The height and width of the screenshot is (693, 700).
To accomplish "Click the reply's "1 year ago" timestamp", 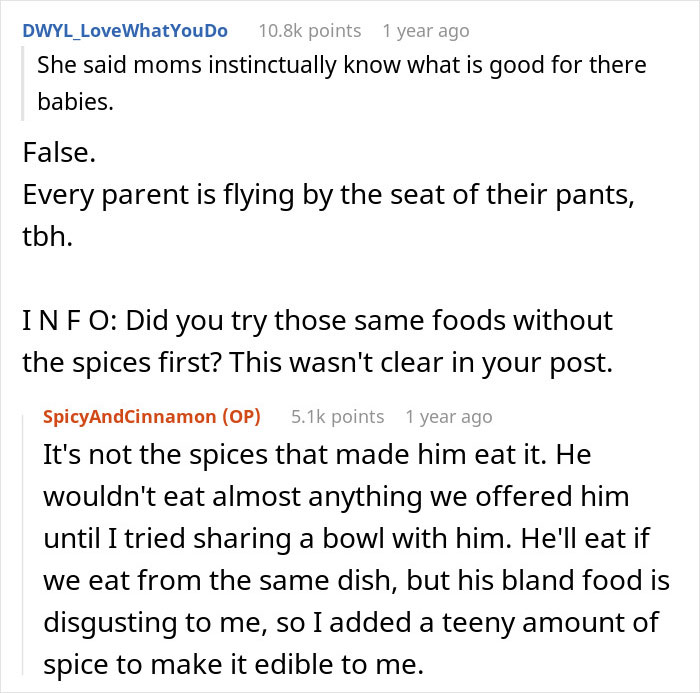I will point(449,416).
